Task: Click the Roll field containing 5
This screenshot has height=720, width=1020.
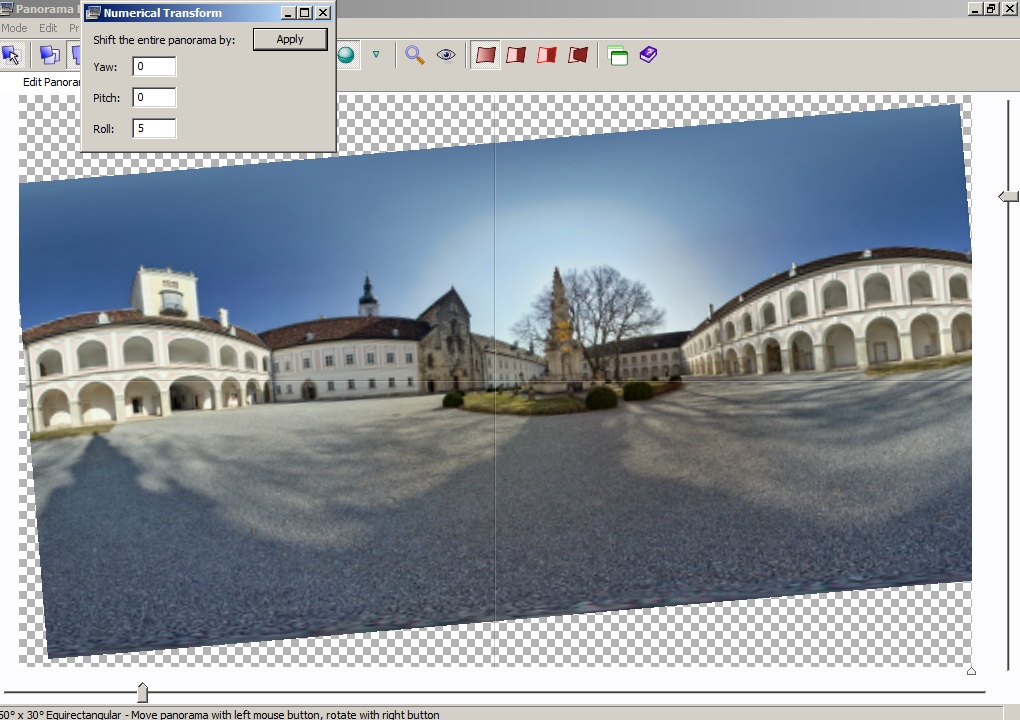Action: tap(154, 129)
